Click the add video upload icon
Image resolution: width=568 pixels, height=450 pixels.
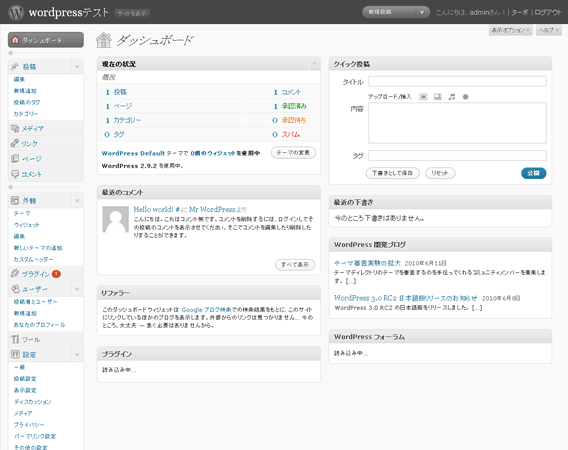438,97
